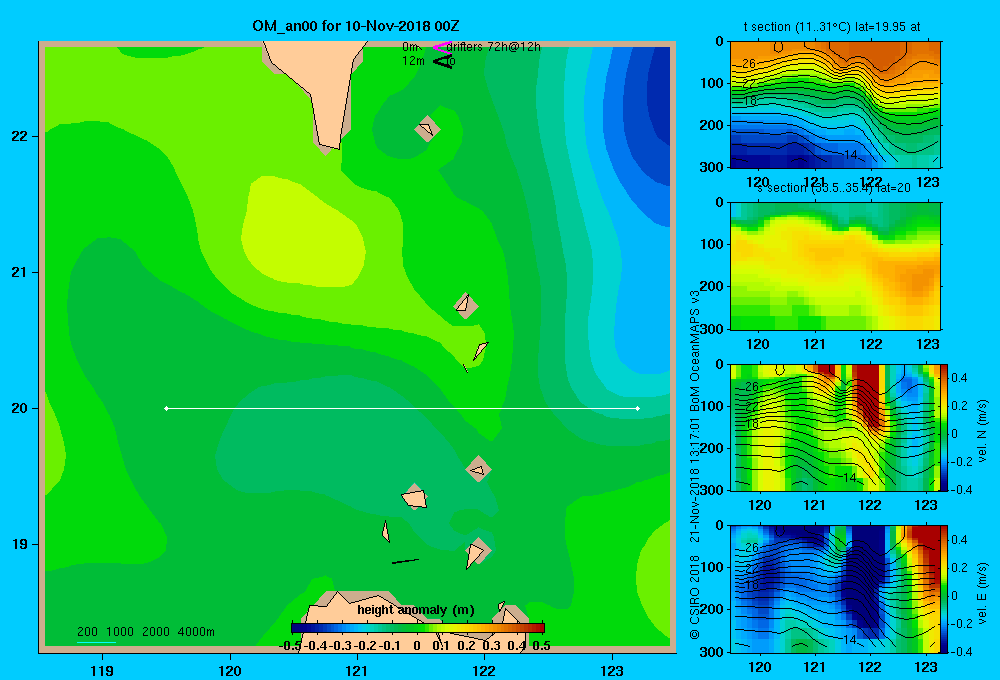Click the 't section (11..31°C) lat=19.95' title
1000x680 pixels.
coord(832,27)
